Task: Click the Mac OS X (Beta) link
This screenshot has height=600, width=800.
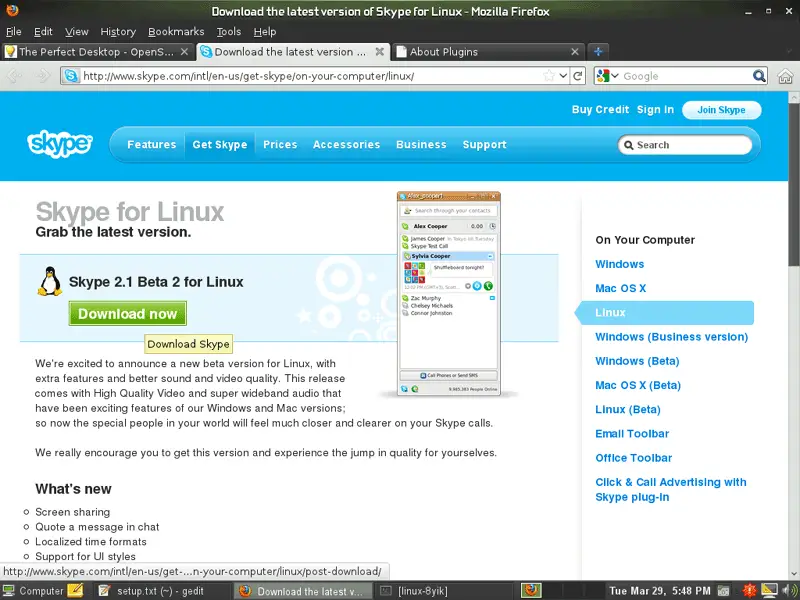Action: pyautogui.click(x=638, y=385)
